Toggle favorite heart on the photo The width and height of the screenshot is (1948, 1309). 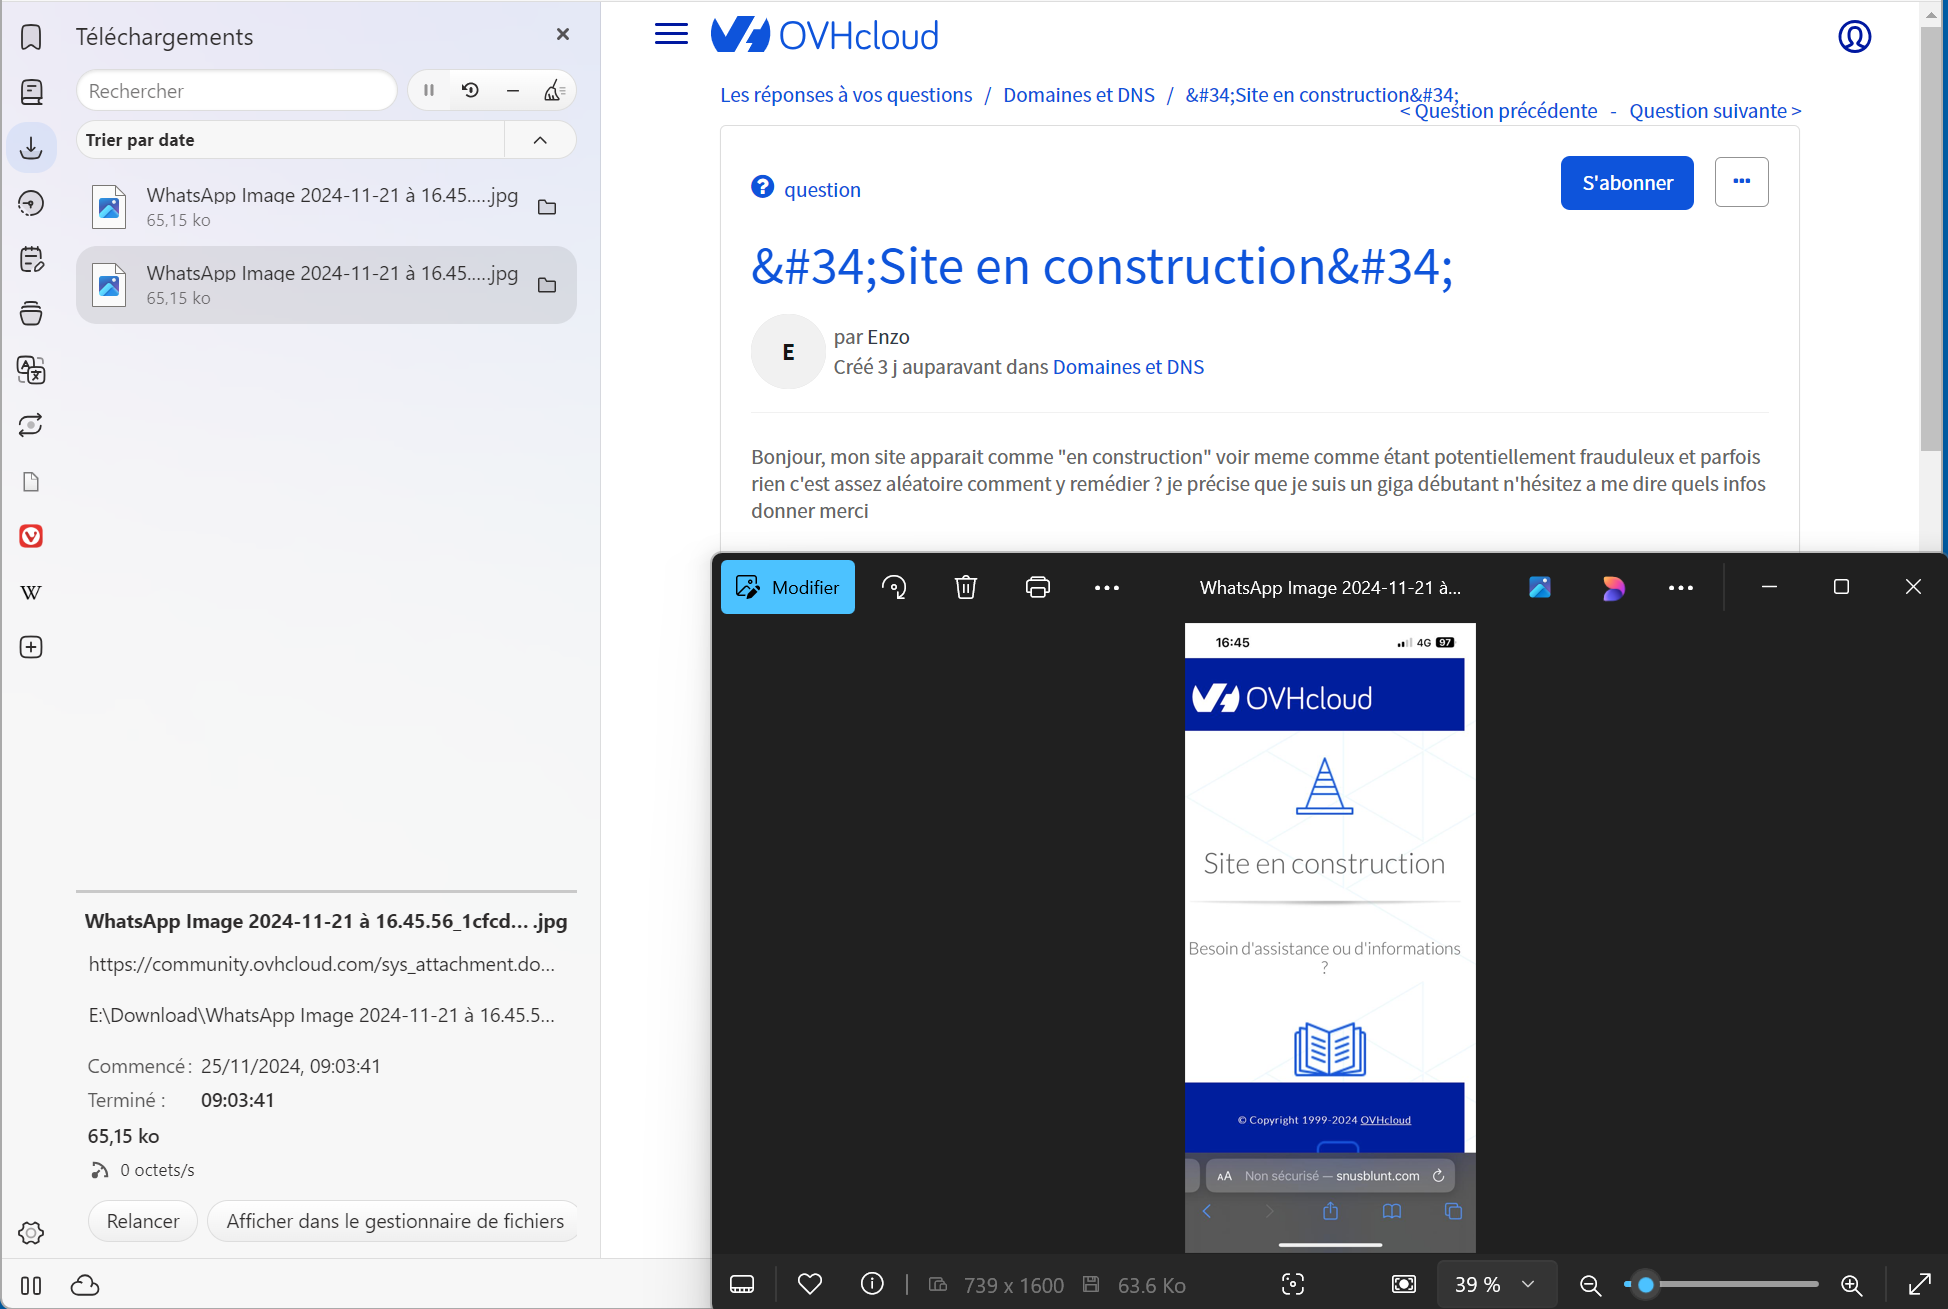[x=809, y=1284]
